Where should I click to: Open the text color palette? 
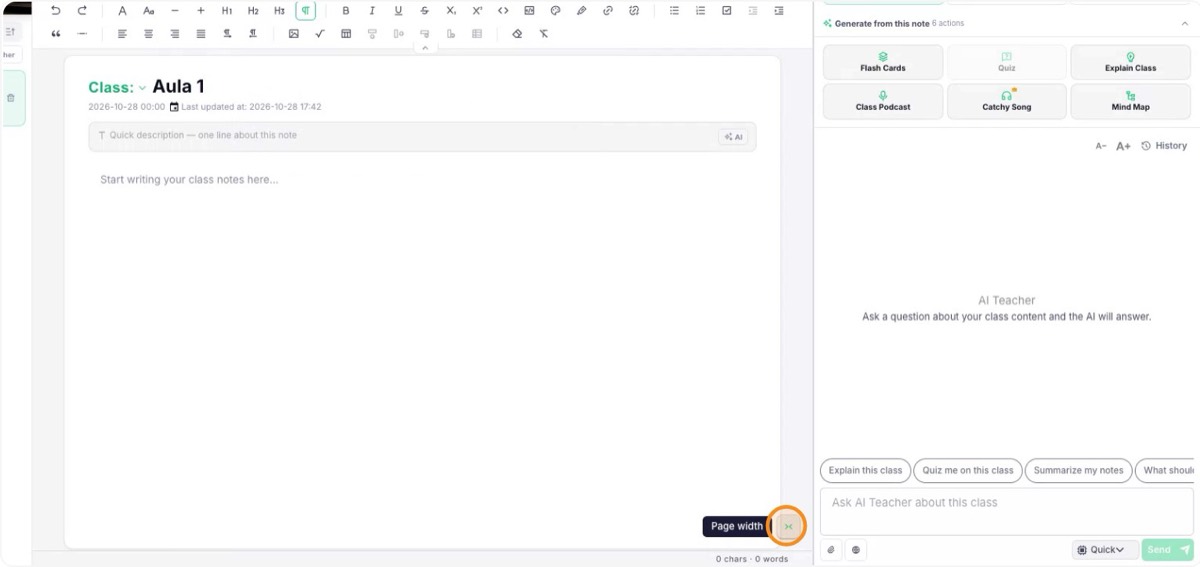coord(556,10)
